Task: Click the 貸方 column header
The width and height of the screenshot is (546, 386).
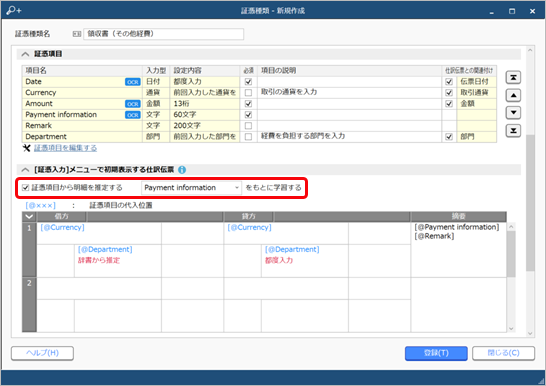Action: pos(249,216)
